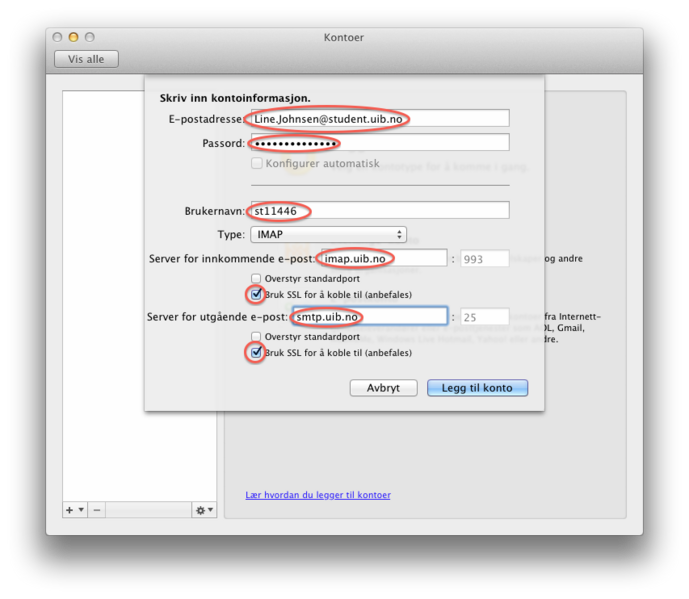Open the gear actions menu

tap(203, 510)
